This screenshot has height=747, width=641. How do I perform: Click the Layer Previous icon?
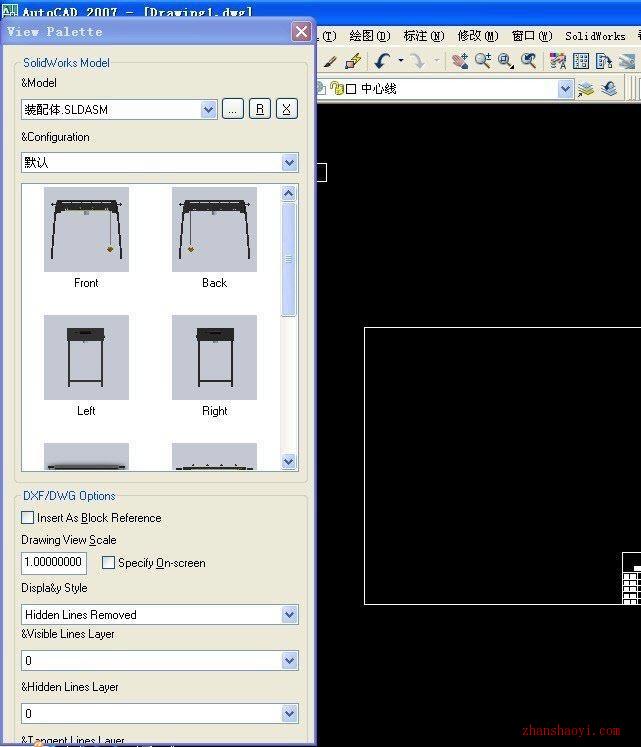tap(610, 89)
